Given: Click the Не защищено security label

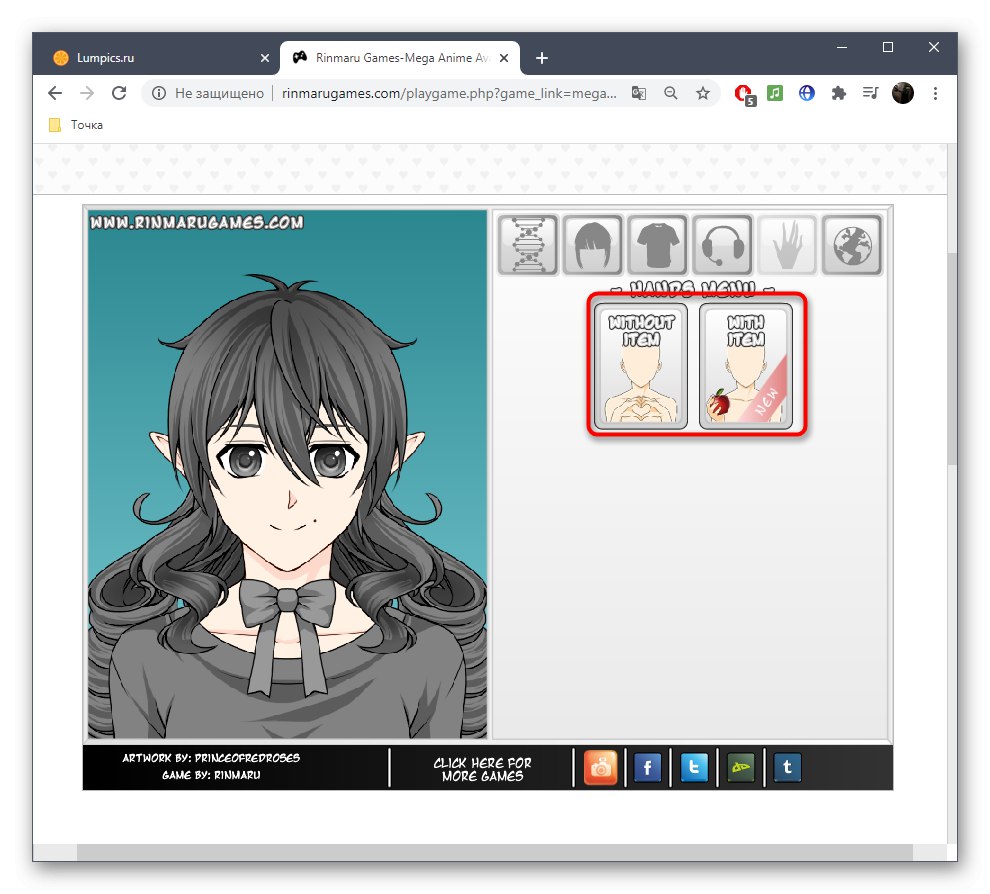Looking at the screenshot, I should 219,93.
